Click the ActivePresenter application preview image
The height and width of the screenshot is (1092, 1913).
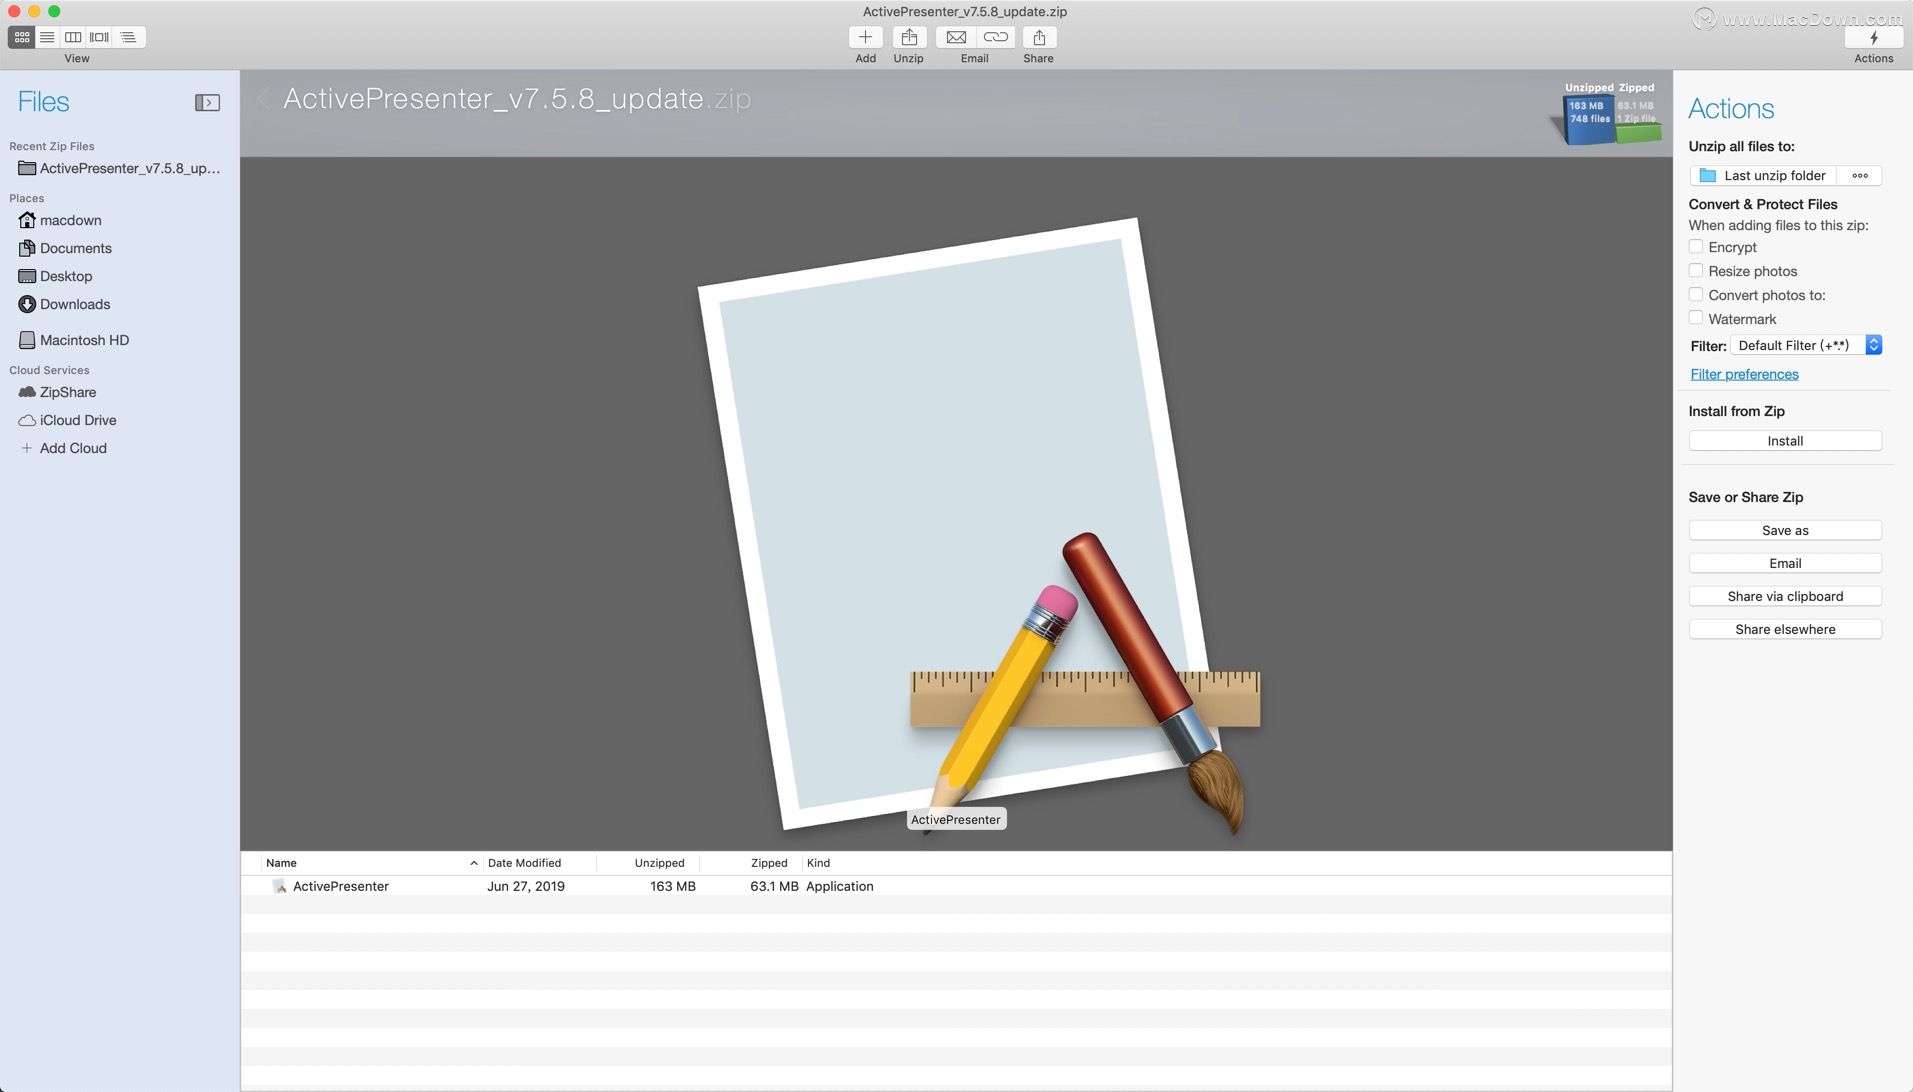[x=978, y=525]
